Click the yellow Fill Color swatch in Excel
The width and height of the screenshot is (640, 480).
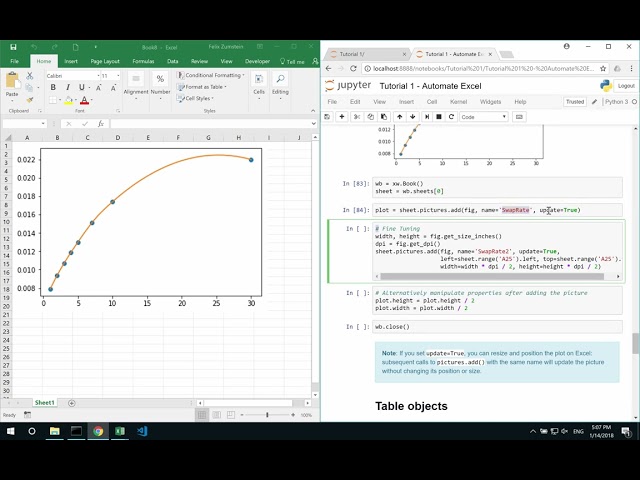click(69, 100)
